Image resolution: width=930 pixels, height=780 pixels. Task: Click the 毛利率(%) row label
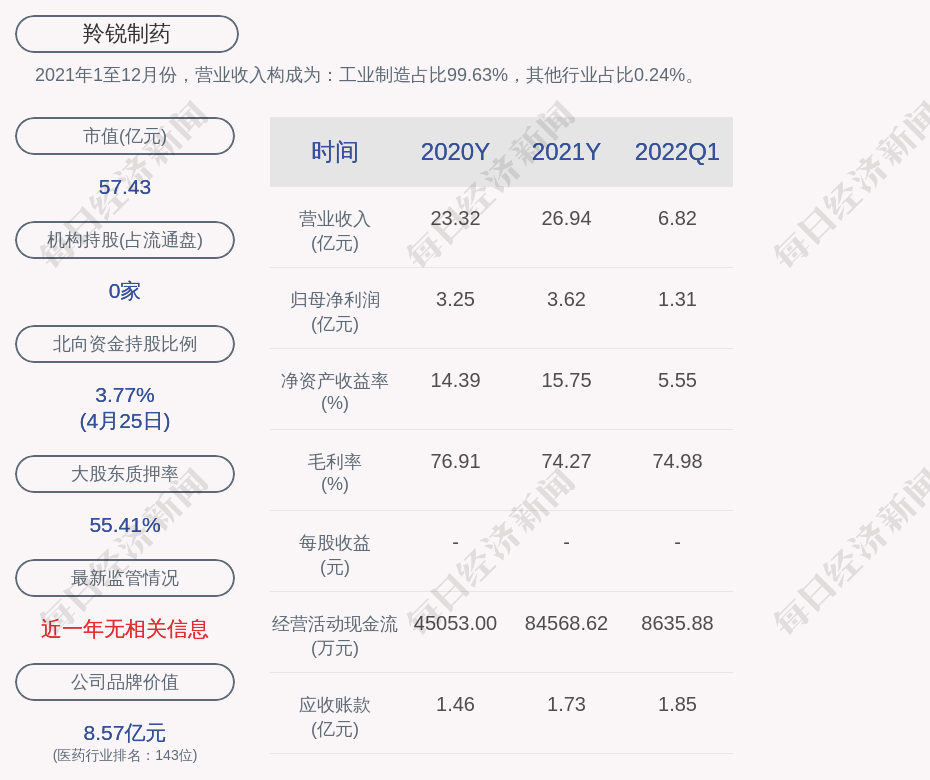pyautogui.click(x=335, y=473)
